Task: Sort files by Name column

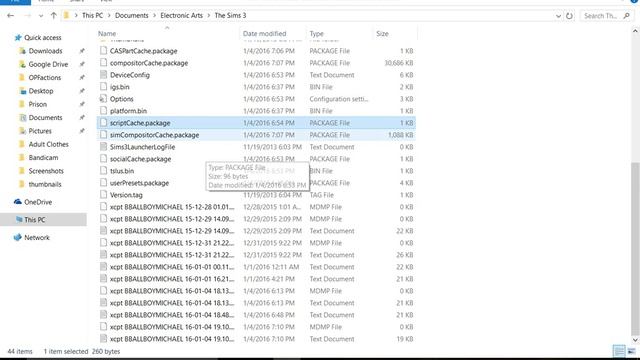Action: point(107,34)
